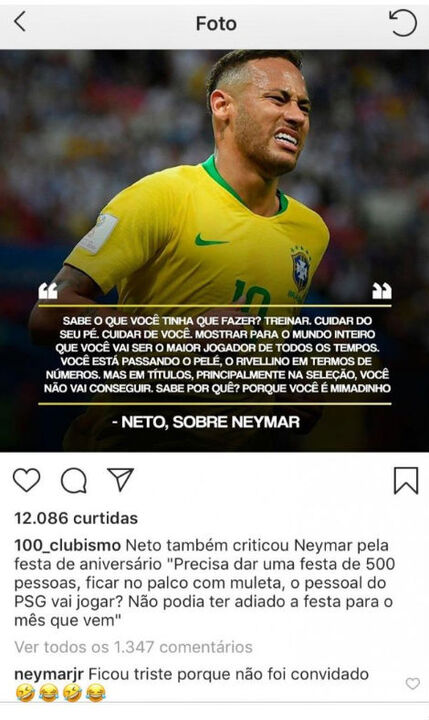The height and width of the screenshot is (720, 429).
Task: Like neymarjr's comment with small heart
Action: [x=412, y=684]
